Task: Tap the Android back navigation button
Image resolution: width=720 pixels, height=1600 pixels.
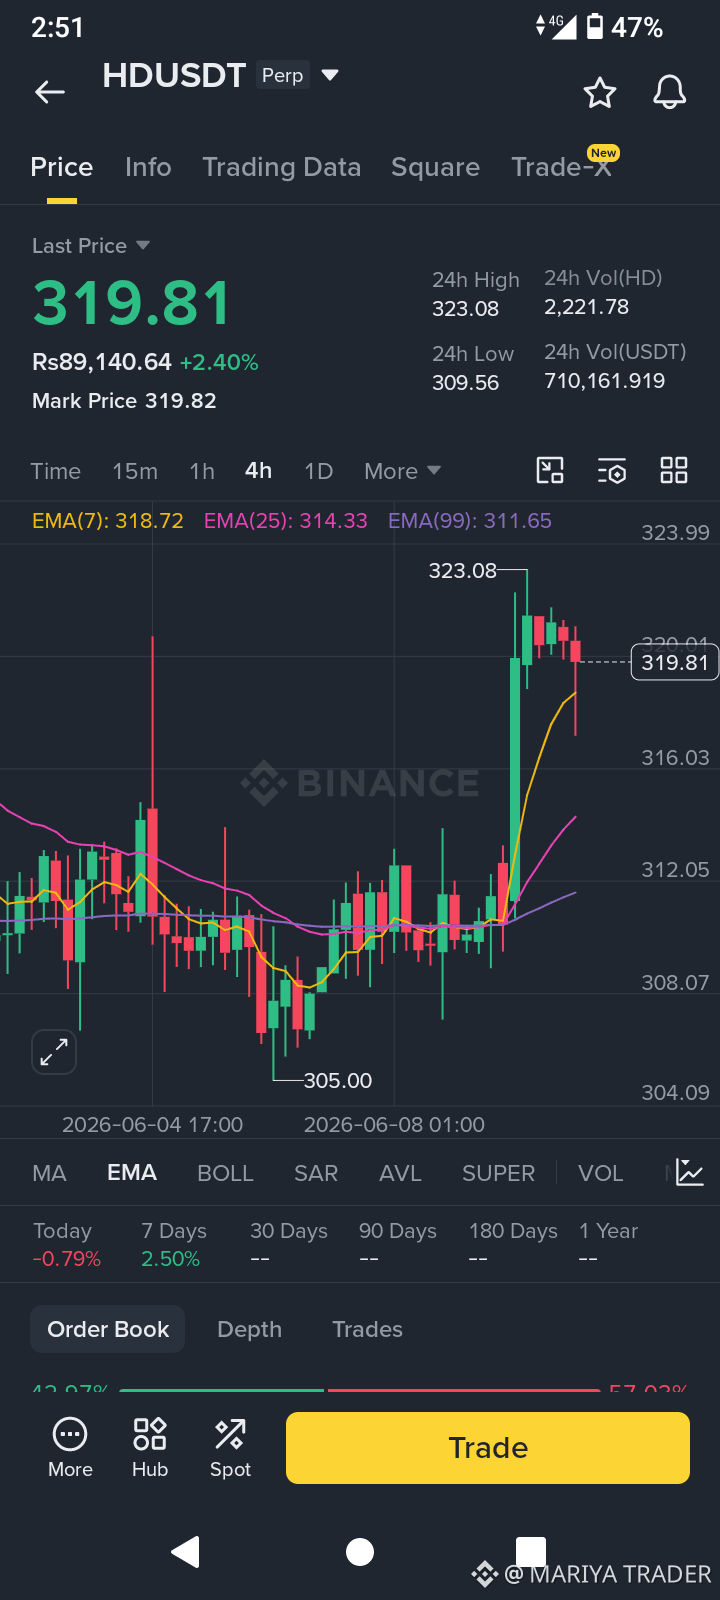Action: [x=186, y=1551]
